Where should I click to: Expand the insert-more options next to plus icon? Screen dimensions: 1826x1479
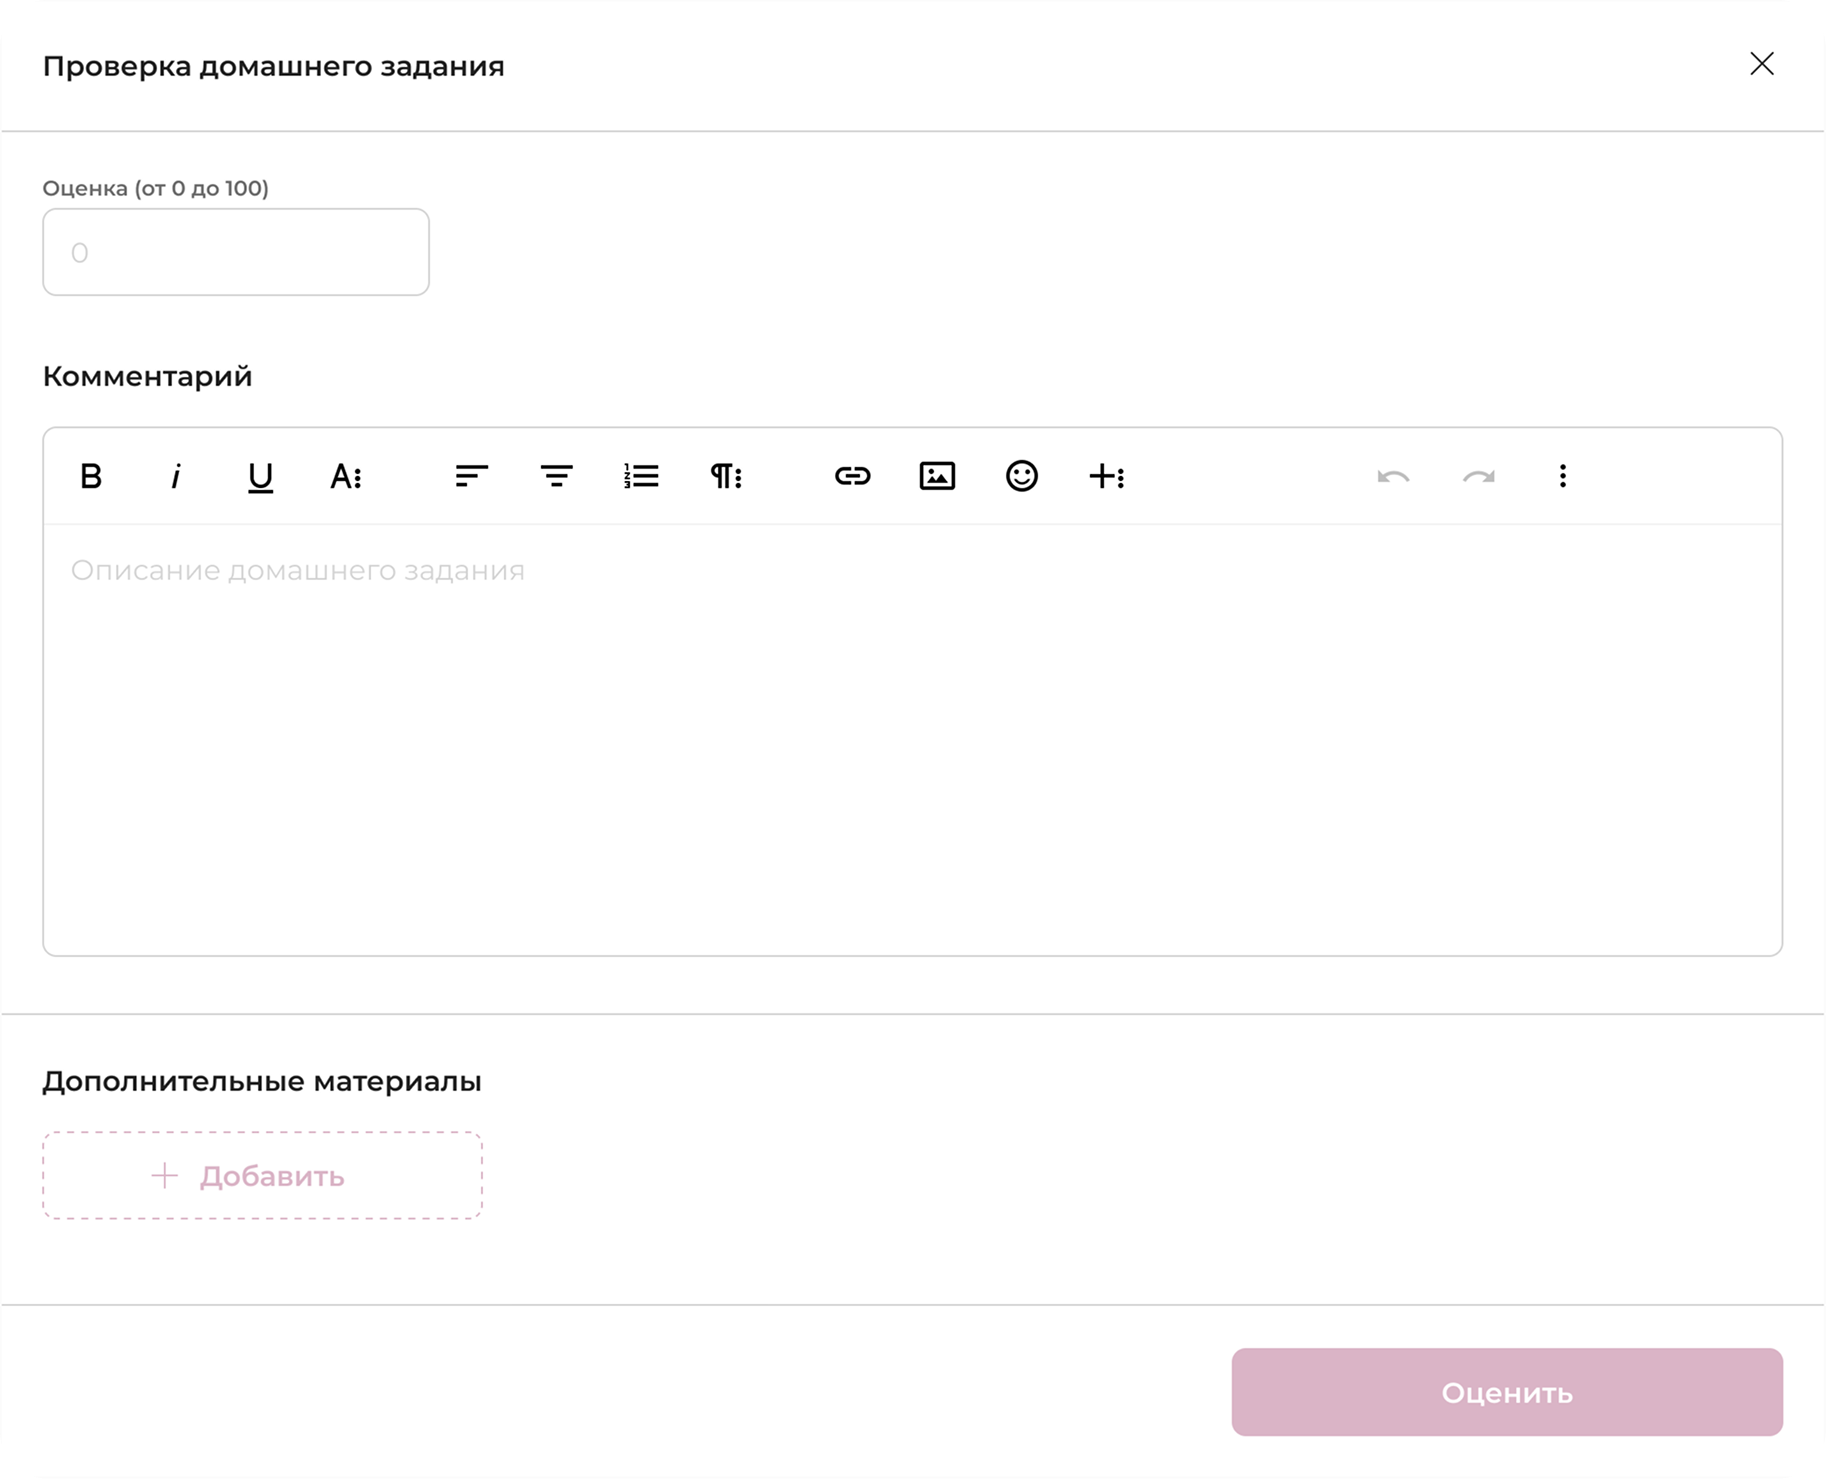click(x=1109, y=477)
